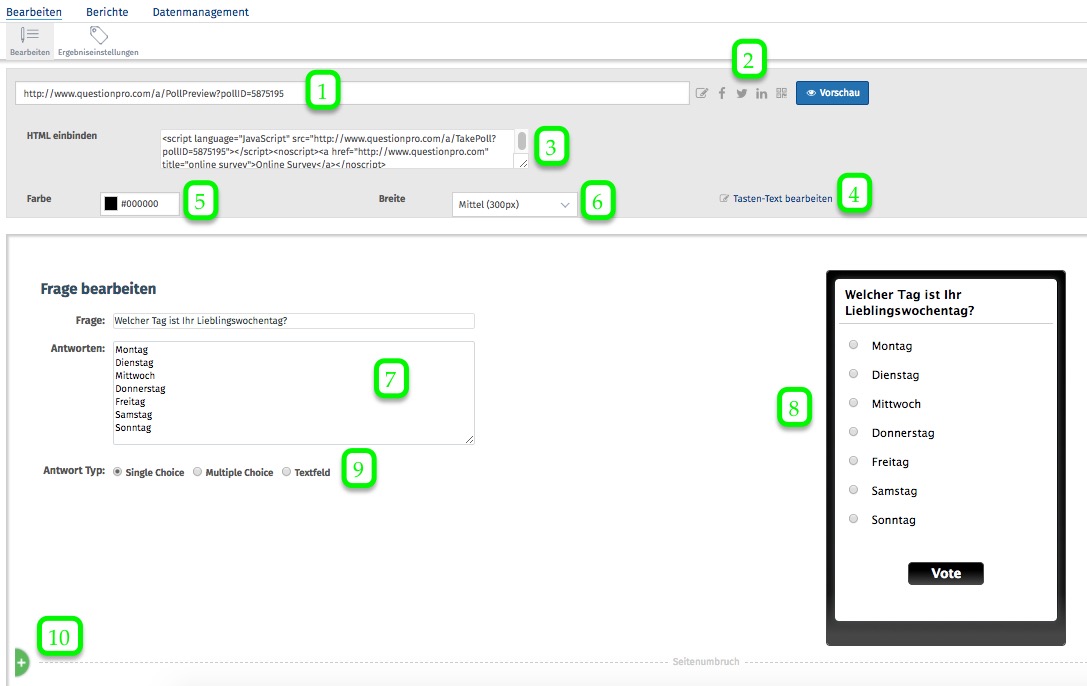Show the poll QR code
This screenshot has height=686, width=1087.
click(x=781, y=93)
